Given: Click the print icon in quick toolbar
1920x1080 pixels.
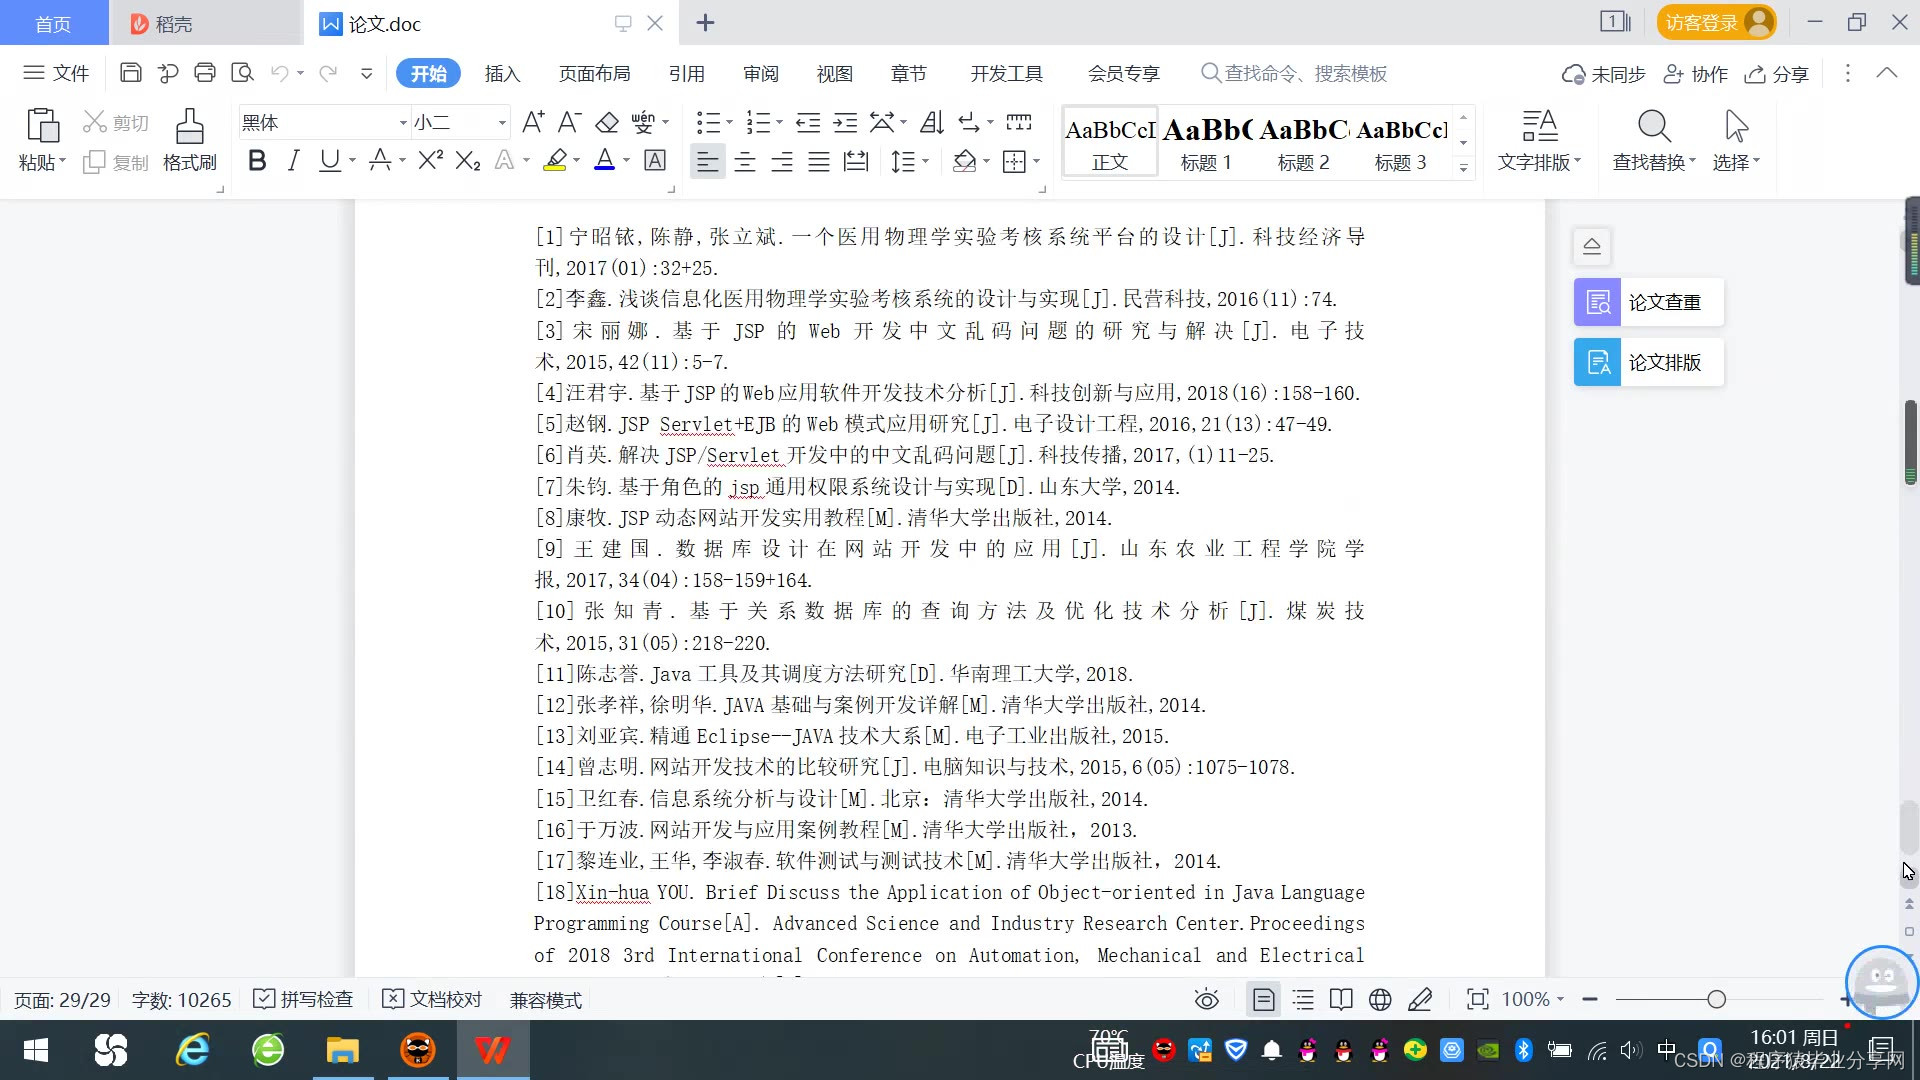Looking at the screenshot, I should click(x=205, y=73).
